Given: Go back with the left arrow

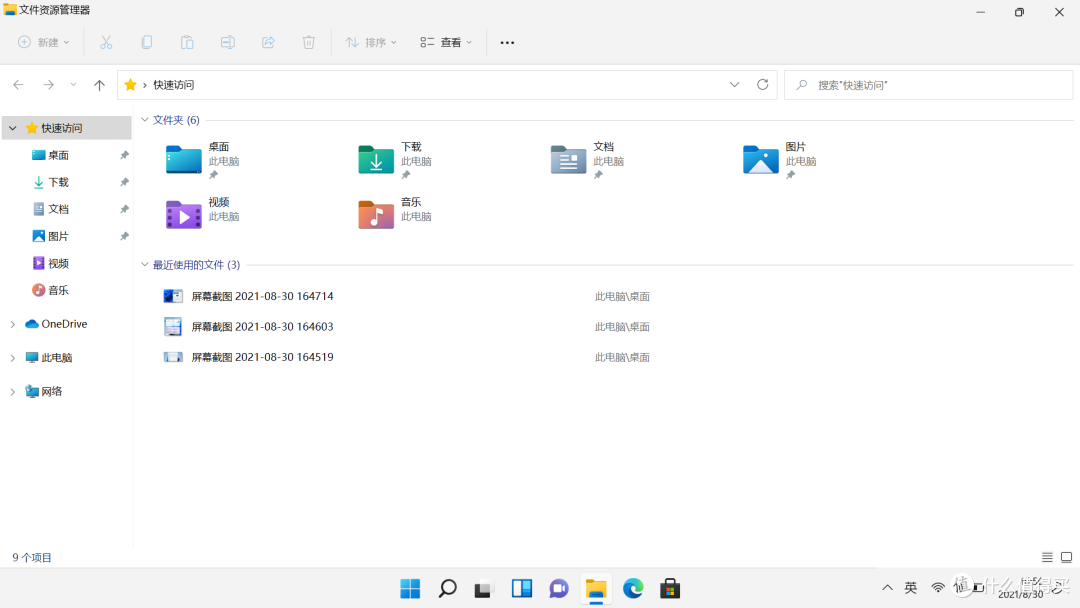Looking at the screenshot, I should pyautogui.click(x=19, y=85).
